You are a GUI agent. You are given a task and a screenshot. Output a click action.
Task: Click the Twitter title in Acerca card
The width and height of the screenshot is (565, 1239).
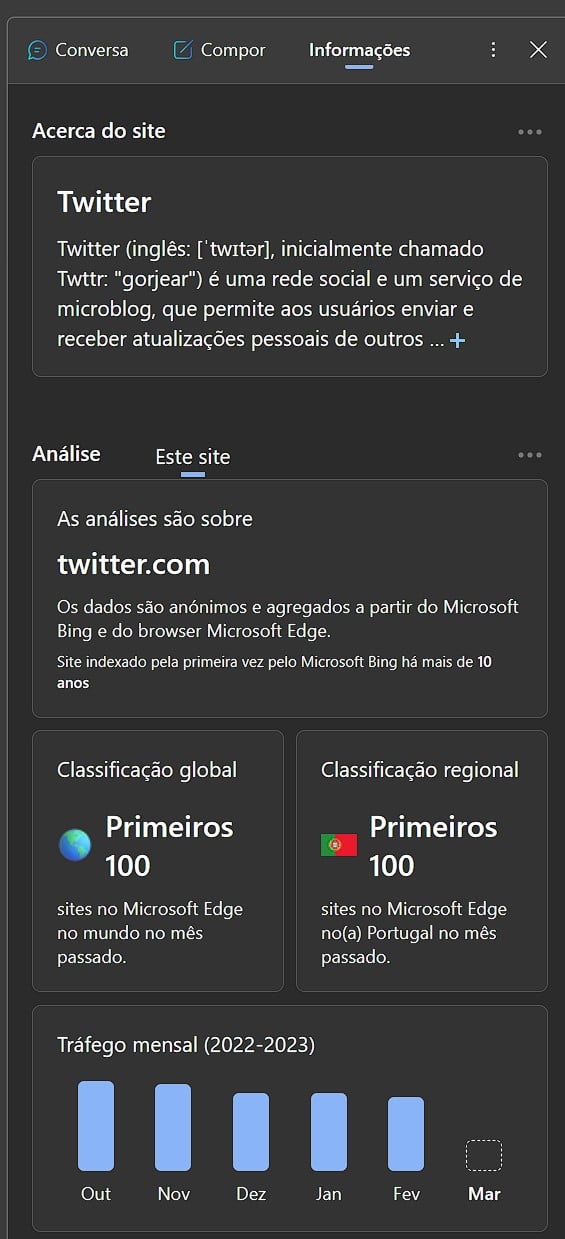coord(104,202)
